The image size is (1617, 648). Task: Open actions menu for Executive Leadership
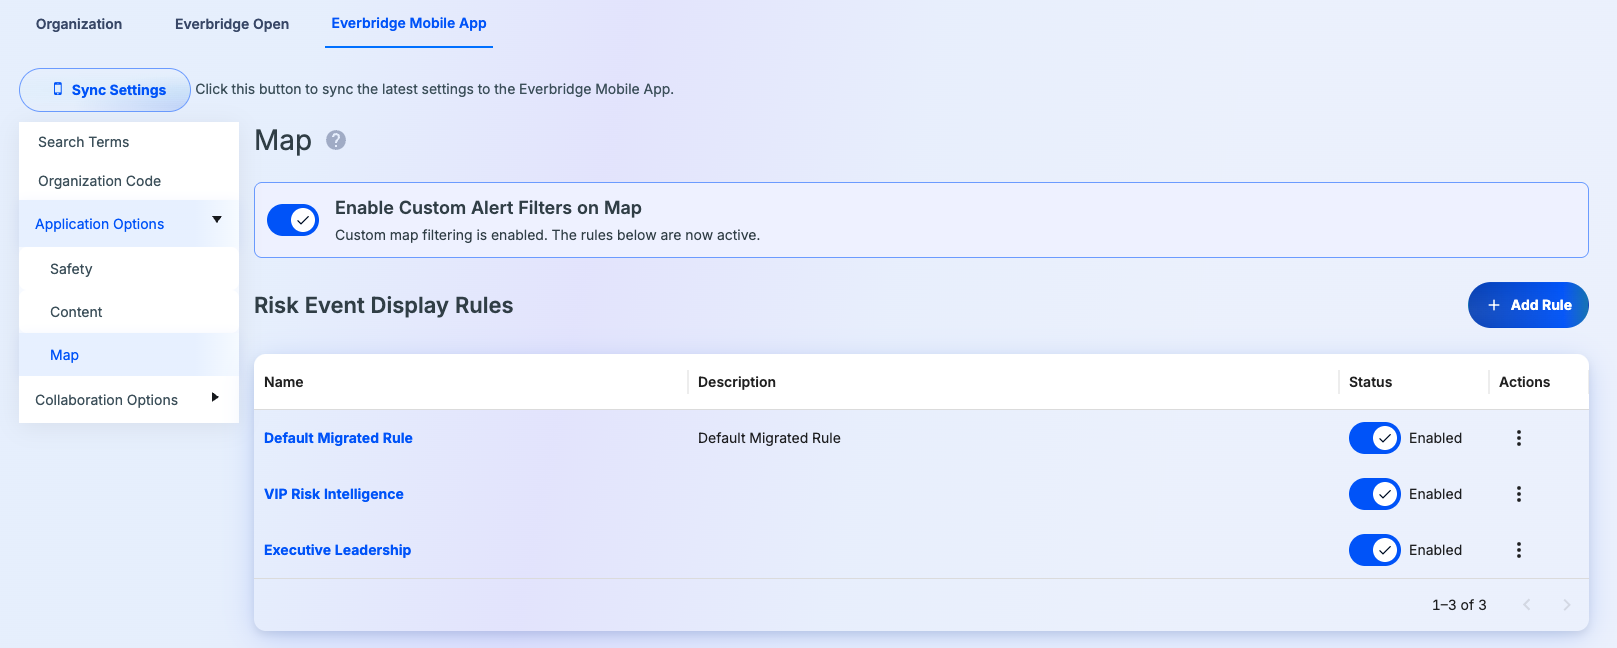tap(1518, 550)
